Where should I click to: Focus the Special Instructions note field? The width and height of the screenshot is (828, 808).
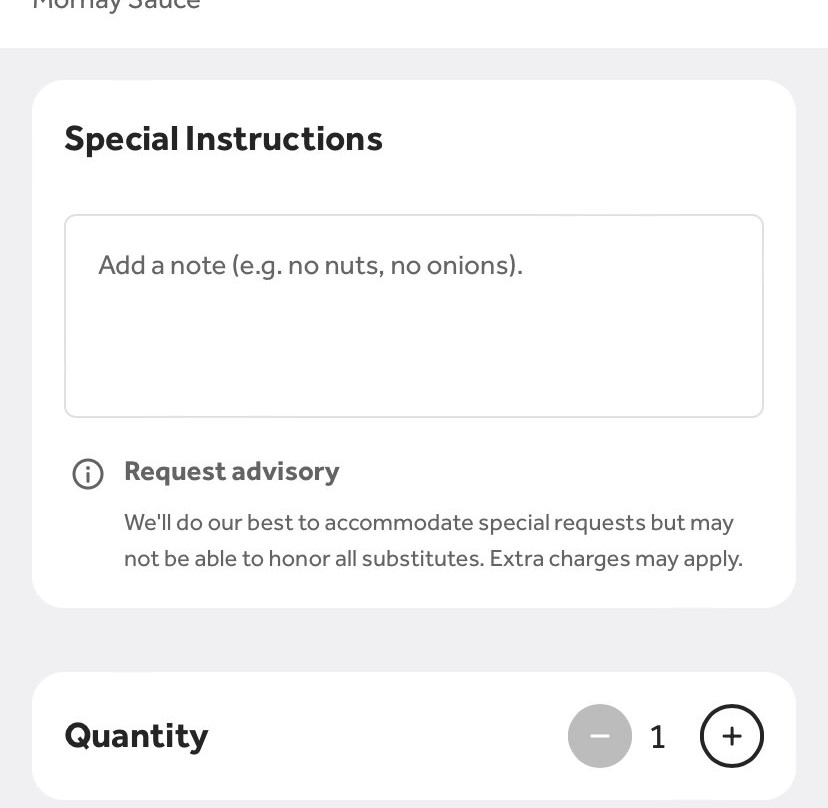tap(414, 315)
